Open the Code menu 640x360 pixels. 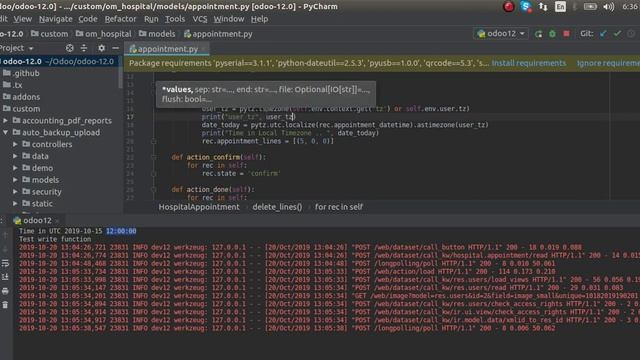coord(88,19)
